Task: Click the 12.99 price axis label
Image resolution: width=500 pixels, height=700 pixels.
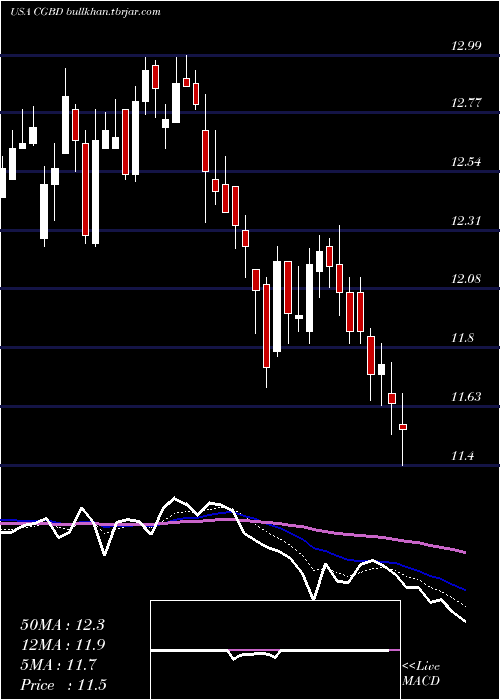Action: click(466, 46)
